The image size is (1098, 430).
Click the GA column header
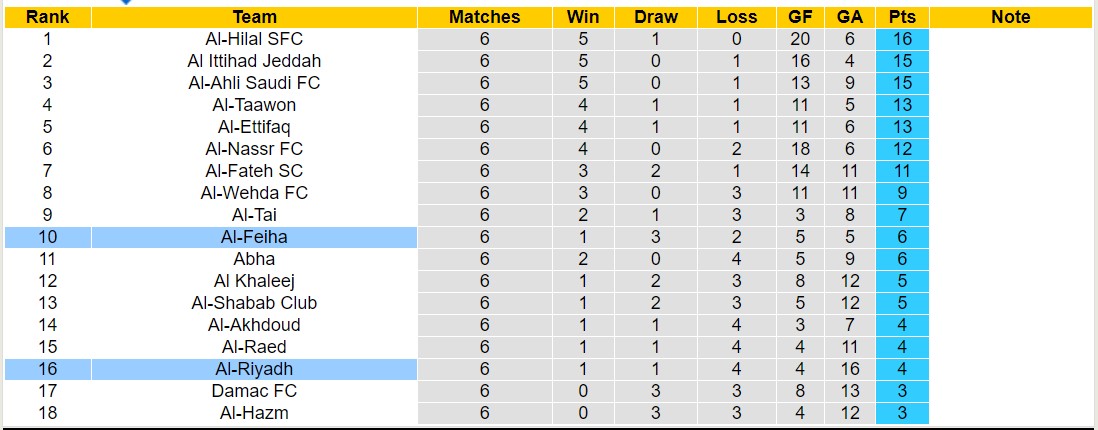851,17
